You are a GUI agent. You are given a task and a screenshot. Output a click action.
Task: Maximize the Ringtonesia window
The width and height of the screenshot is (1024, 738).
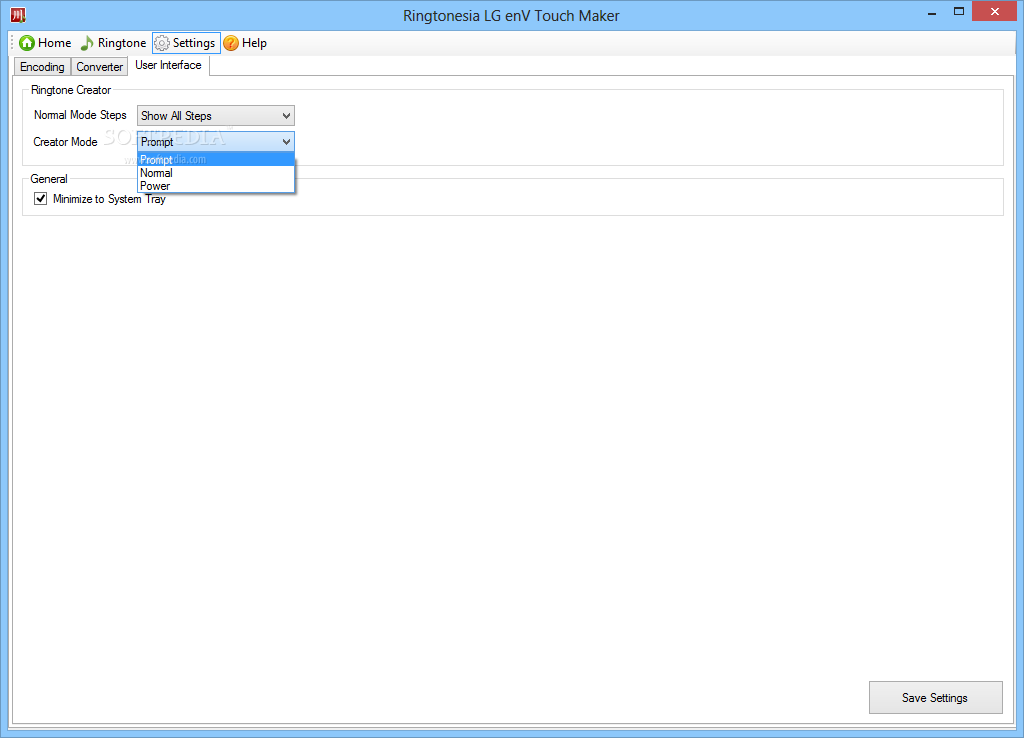959,12
